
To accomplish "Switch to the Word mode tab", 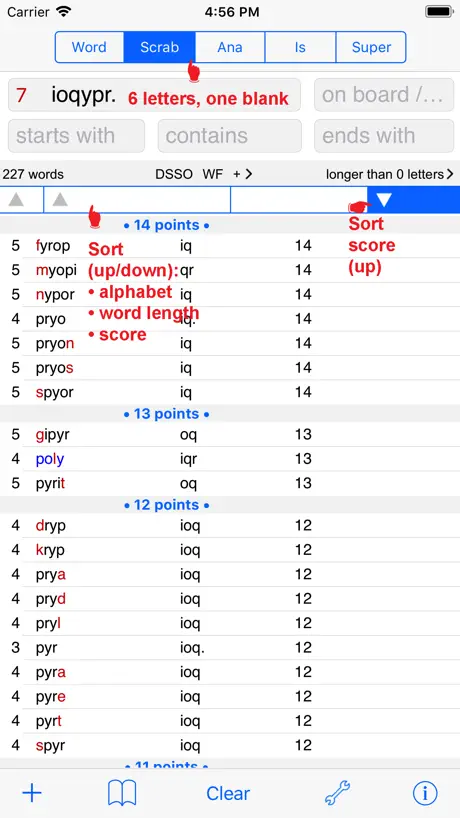I will 89,47.
